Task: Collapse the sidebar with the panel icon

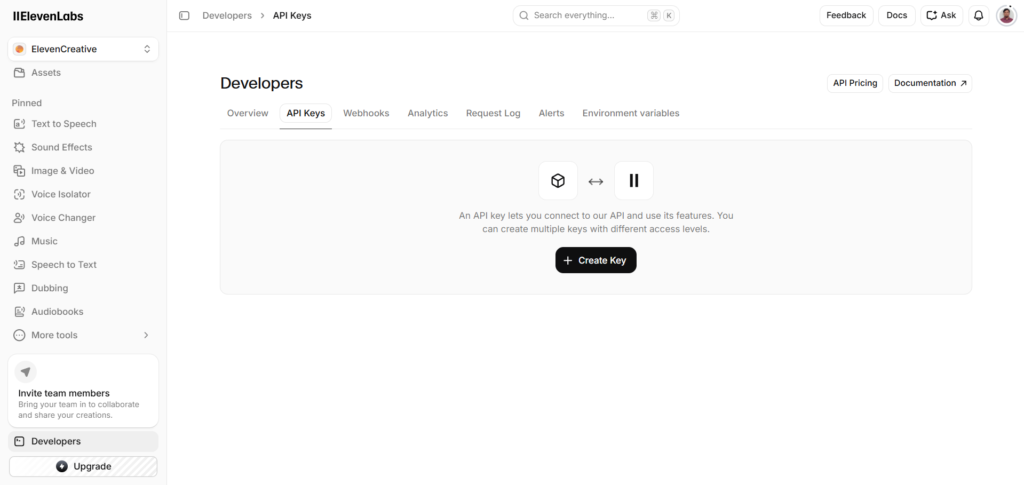Action: pyautogui.click(x=184, y=16)
